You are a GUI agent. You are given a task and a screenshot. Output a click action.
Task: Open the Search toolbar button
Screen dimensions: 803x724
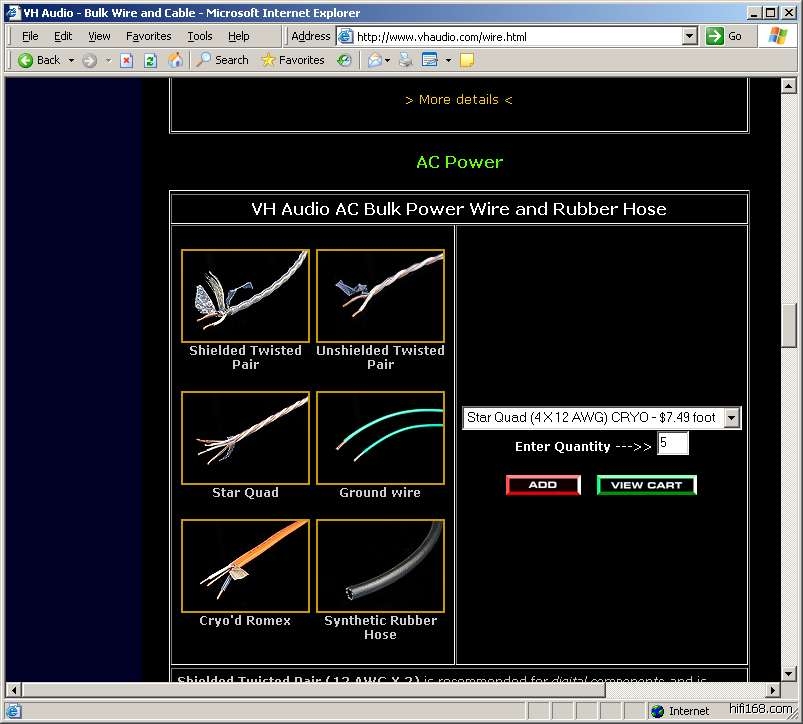click(x=222, y=60)
